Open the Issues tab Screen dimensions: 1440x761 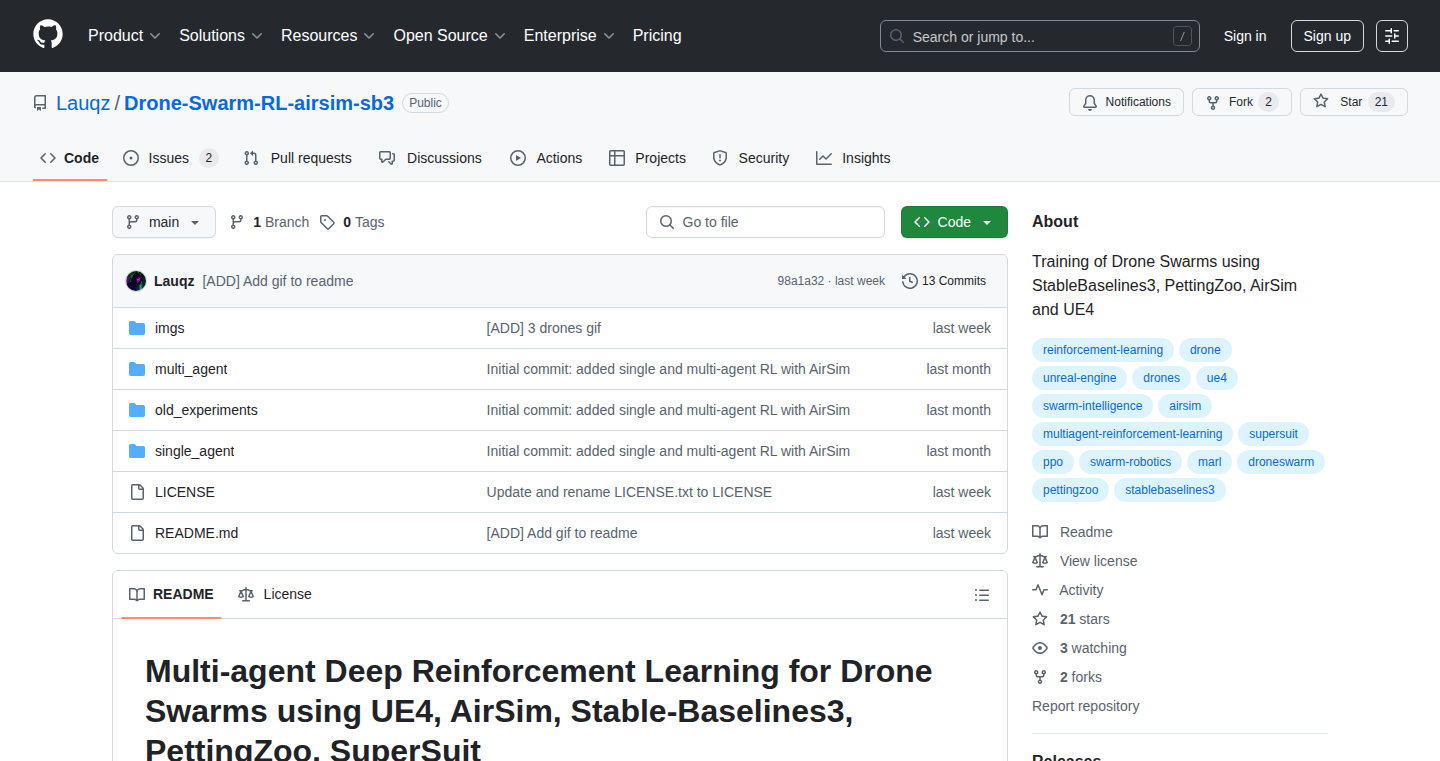[x=170, y=158]
